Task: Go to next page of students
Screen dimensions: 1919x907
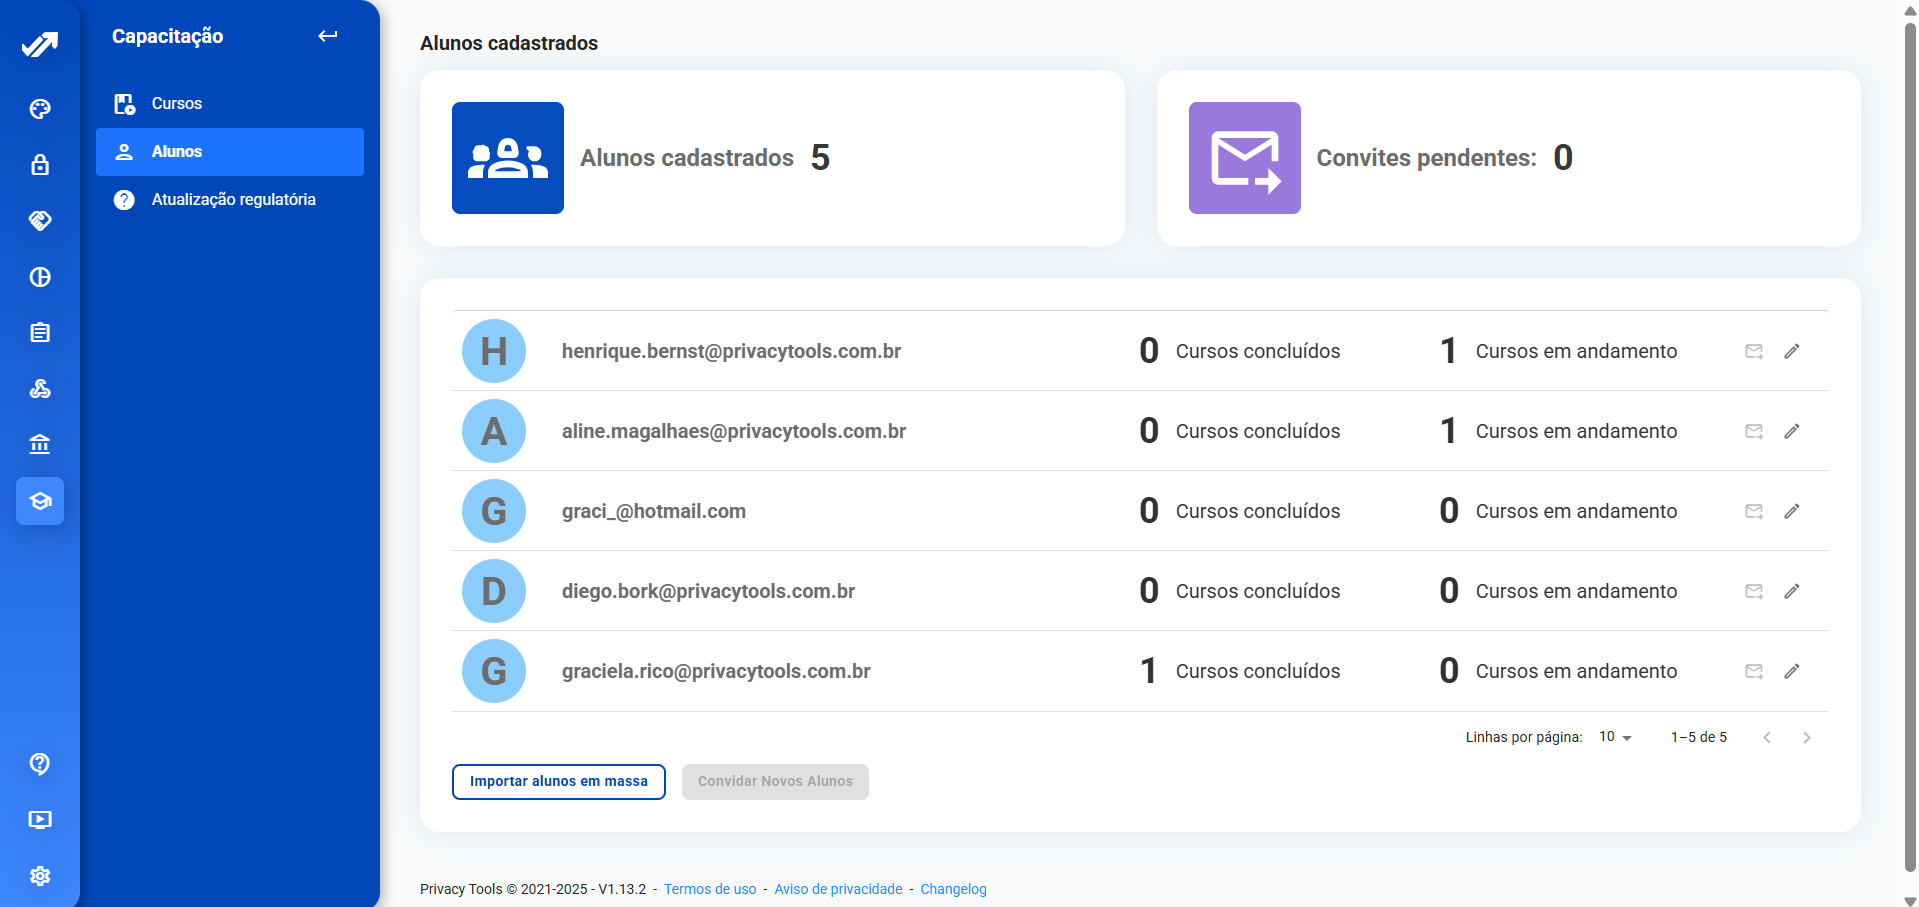Action: click(x=1806, y=738)
